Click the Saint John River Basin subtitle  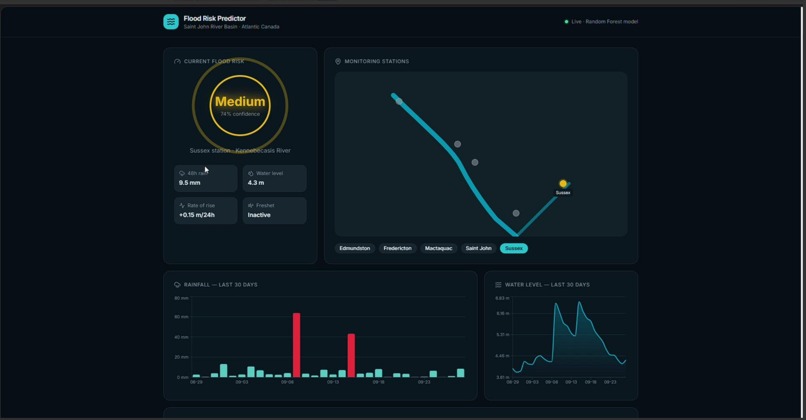point(231,27)
